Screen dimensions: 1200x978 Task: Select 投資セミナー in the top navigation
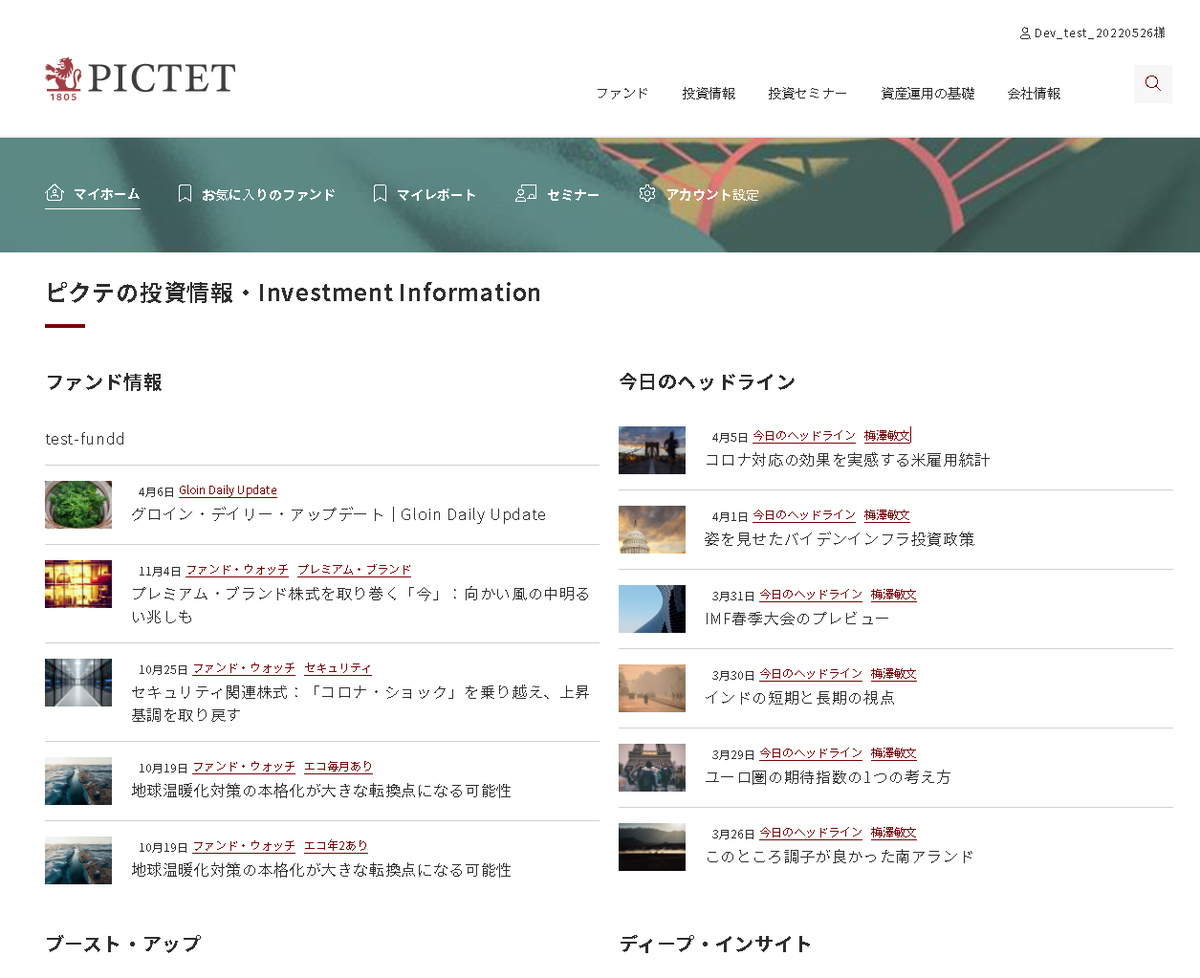pyautogui.click(x=807, y=93)
